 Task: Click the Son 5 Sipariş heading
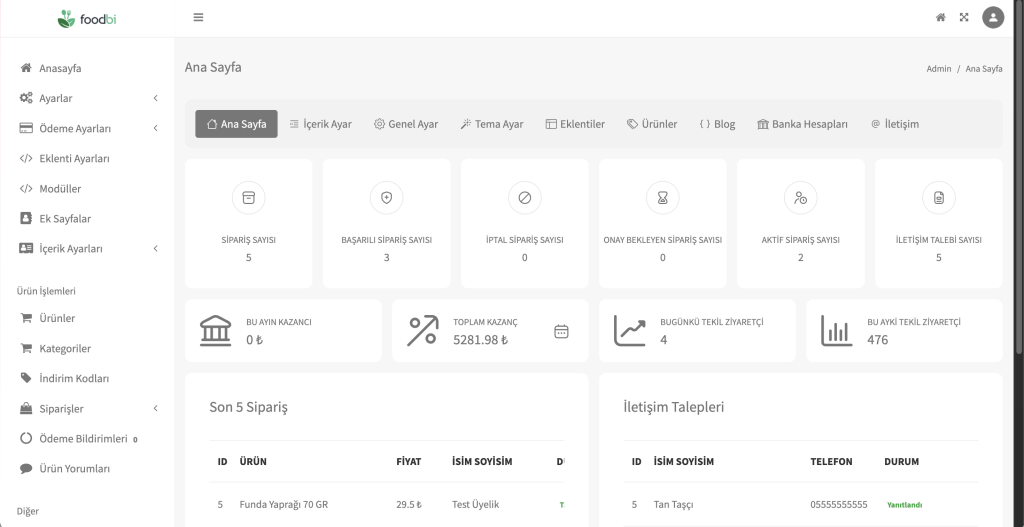point(248,407)
